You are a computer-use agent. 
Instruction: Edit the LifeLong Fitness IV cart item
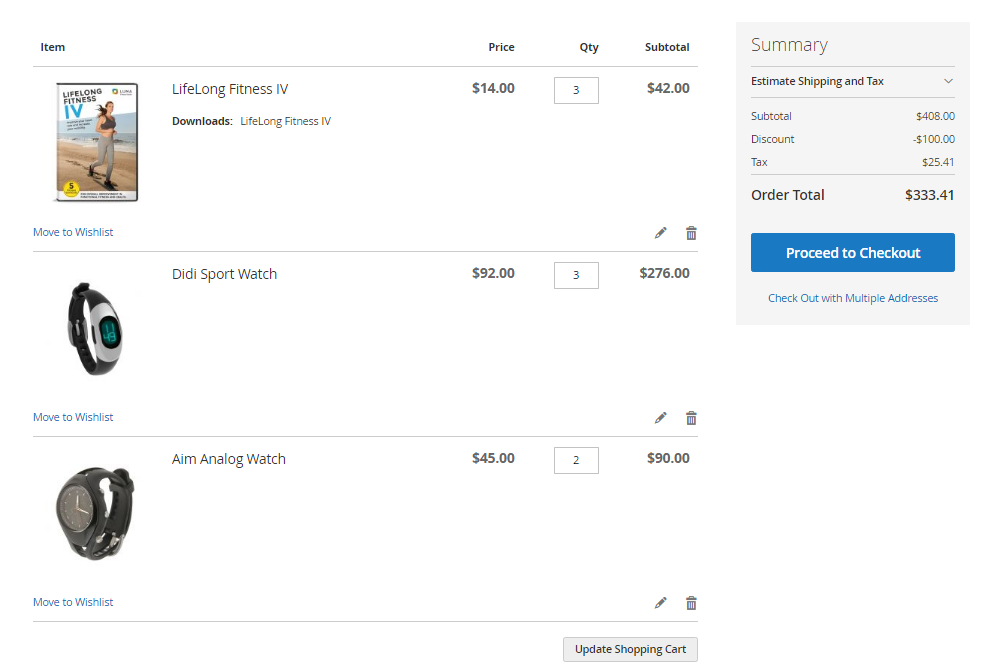coord(660,233)
